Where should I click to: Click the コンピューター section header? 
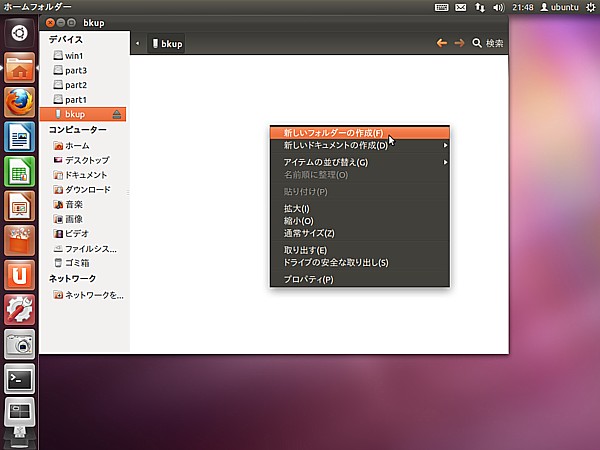tap(78, 130)
